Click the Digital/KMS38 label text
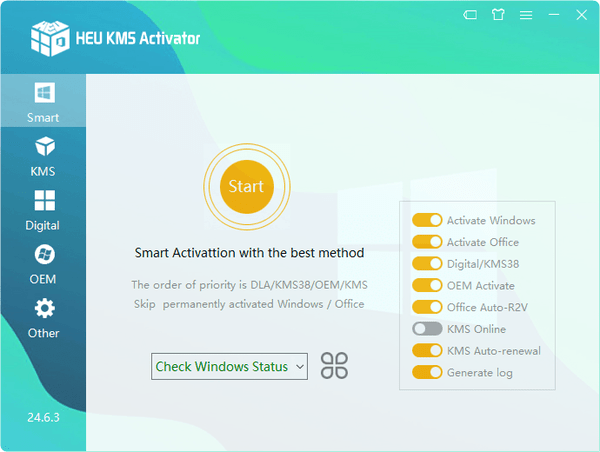600x452 pixels. (483, 264)
